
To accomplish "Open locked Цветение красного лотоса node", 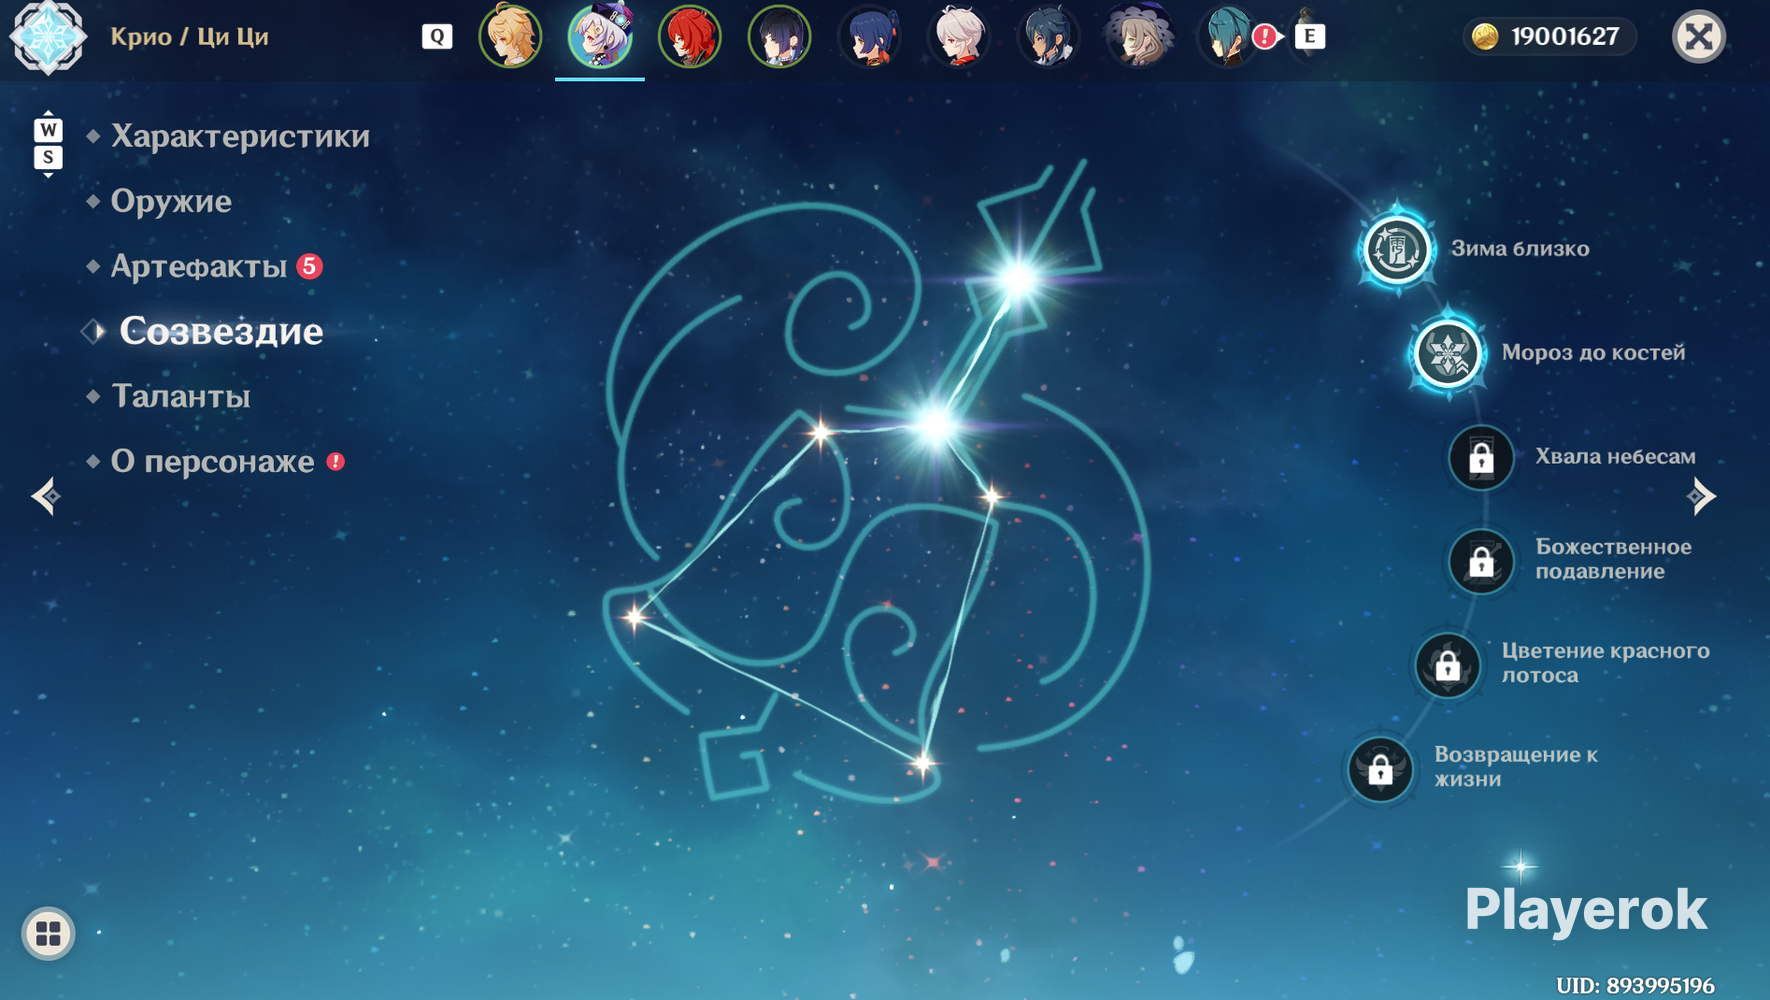I will tap(1447, 665).
